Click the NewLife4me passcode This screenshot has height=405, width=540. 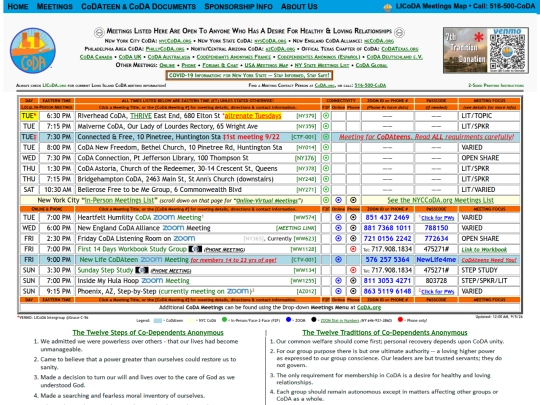pos(436,260)
